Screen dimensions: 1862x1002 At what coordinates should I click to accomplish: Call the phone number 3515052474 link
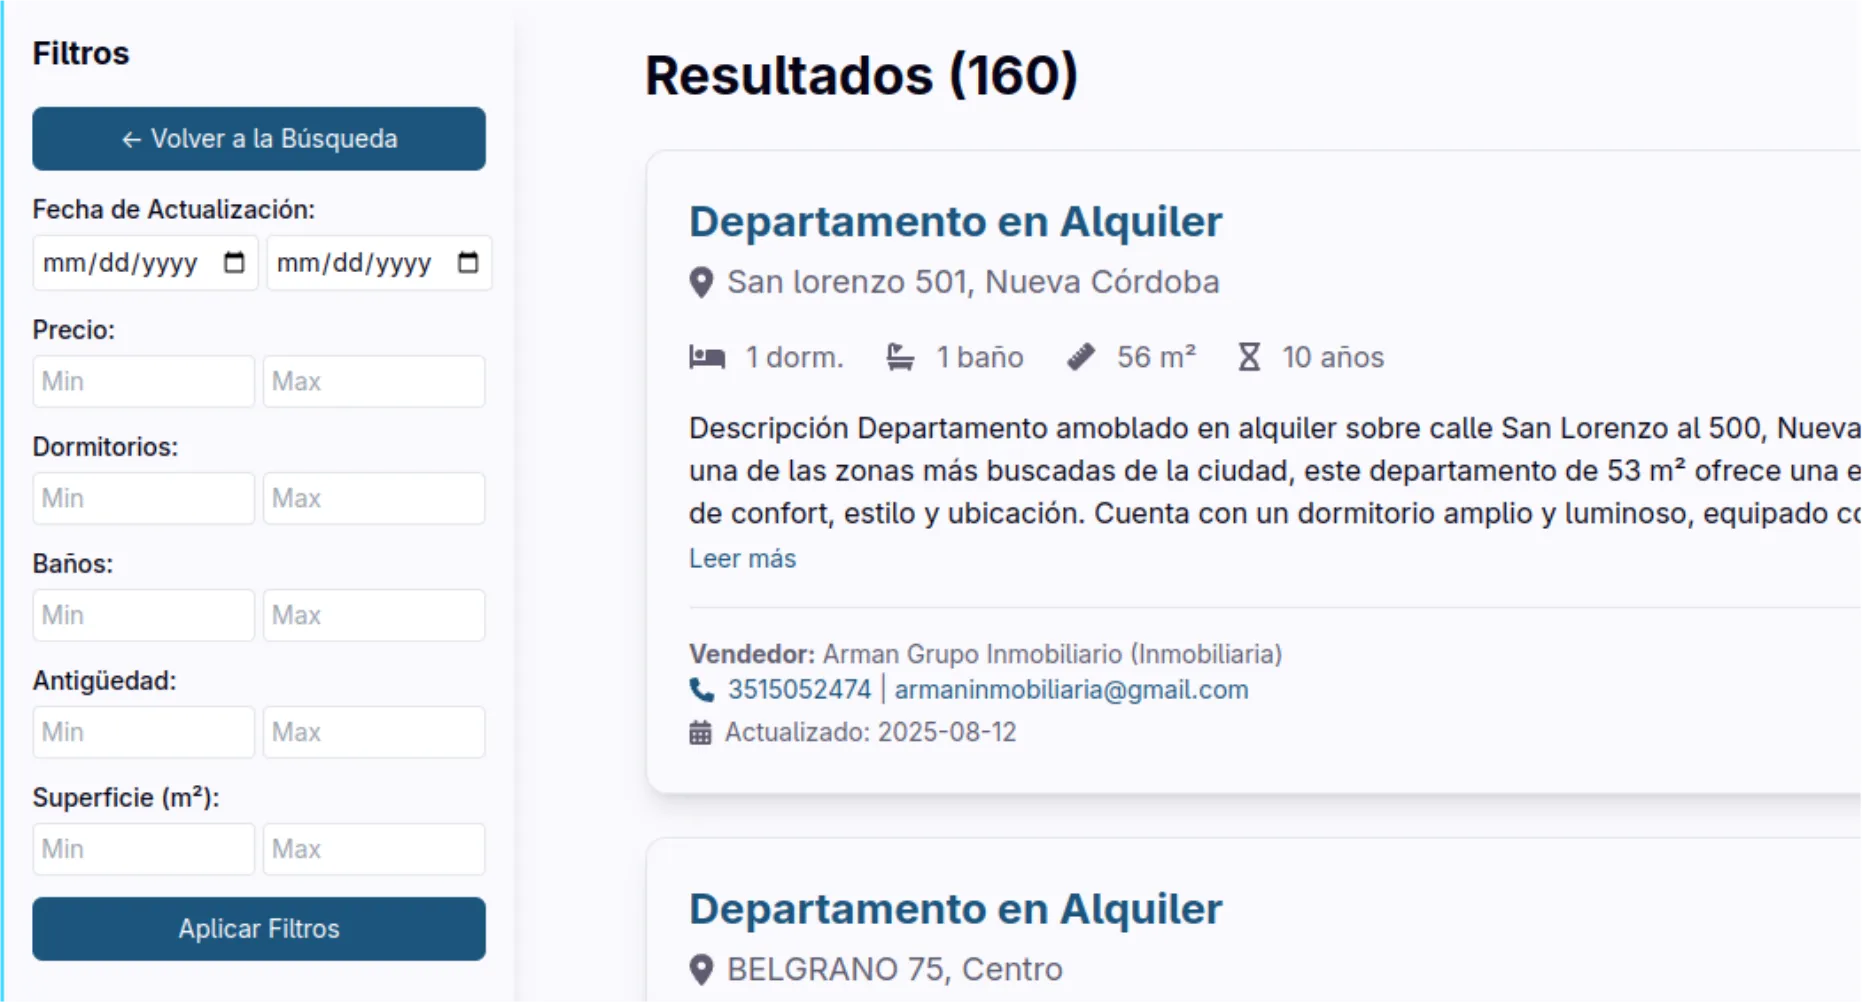click(x=799, y=690)
